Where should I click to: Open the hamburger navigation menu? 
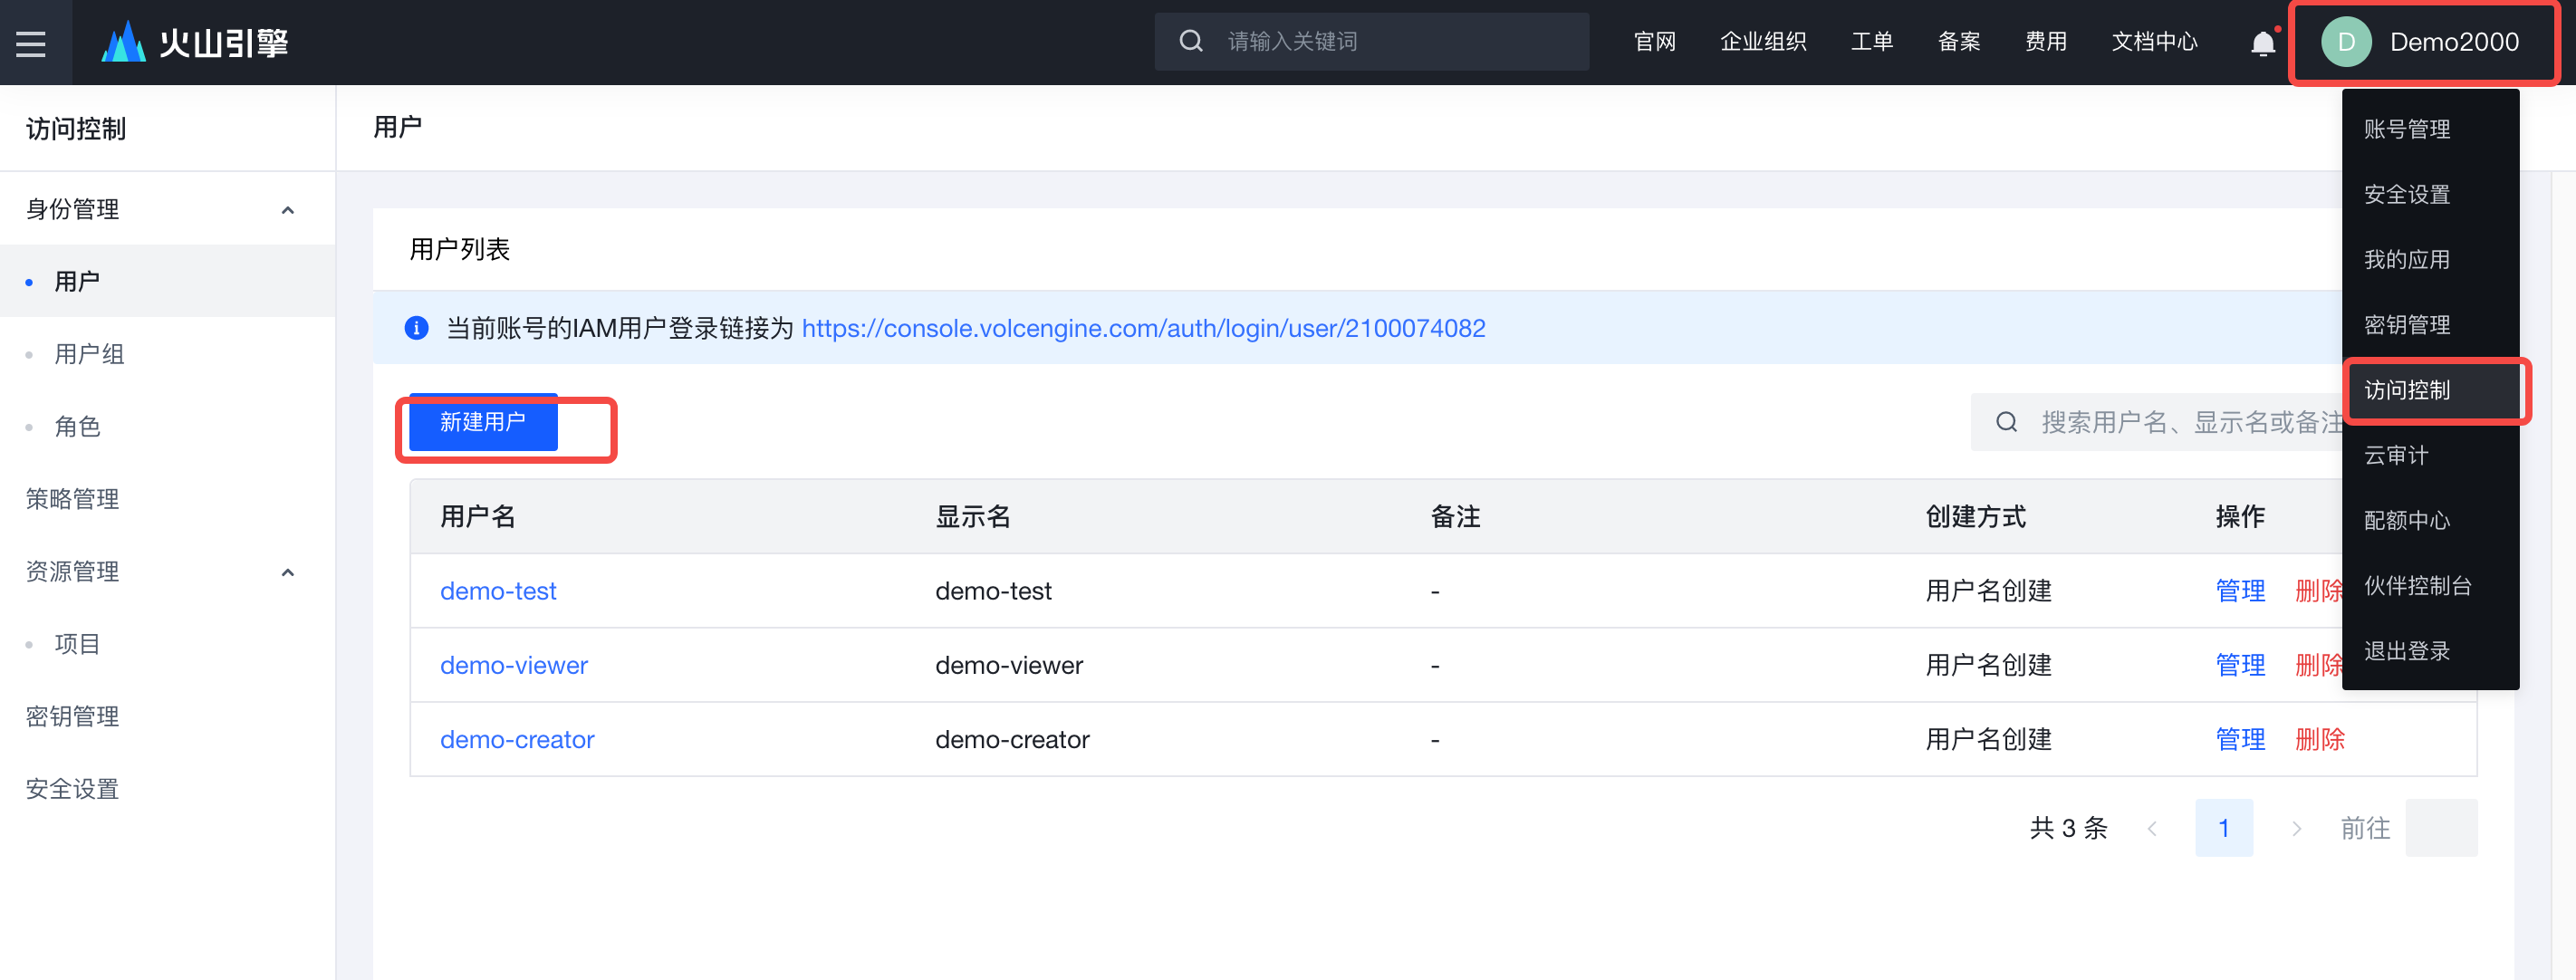coord(31,43)
